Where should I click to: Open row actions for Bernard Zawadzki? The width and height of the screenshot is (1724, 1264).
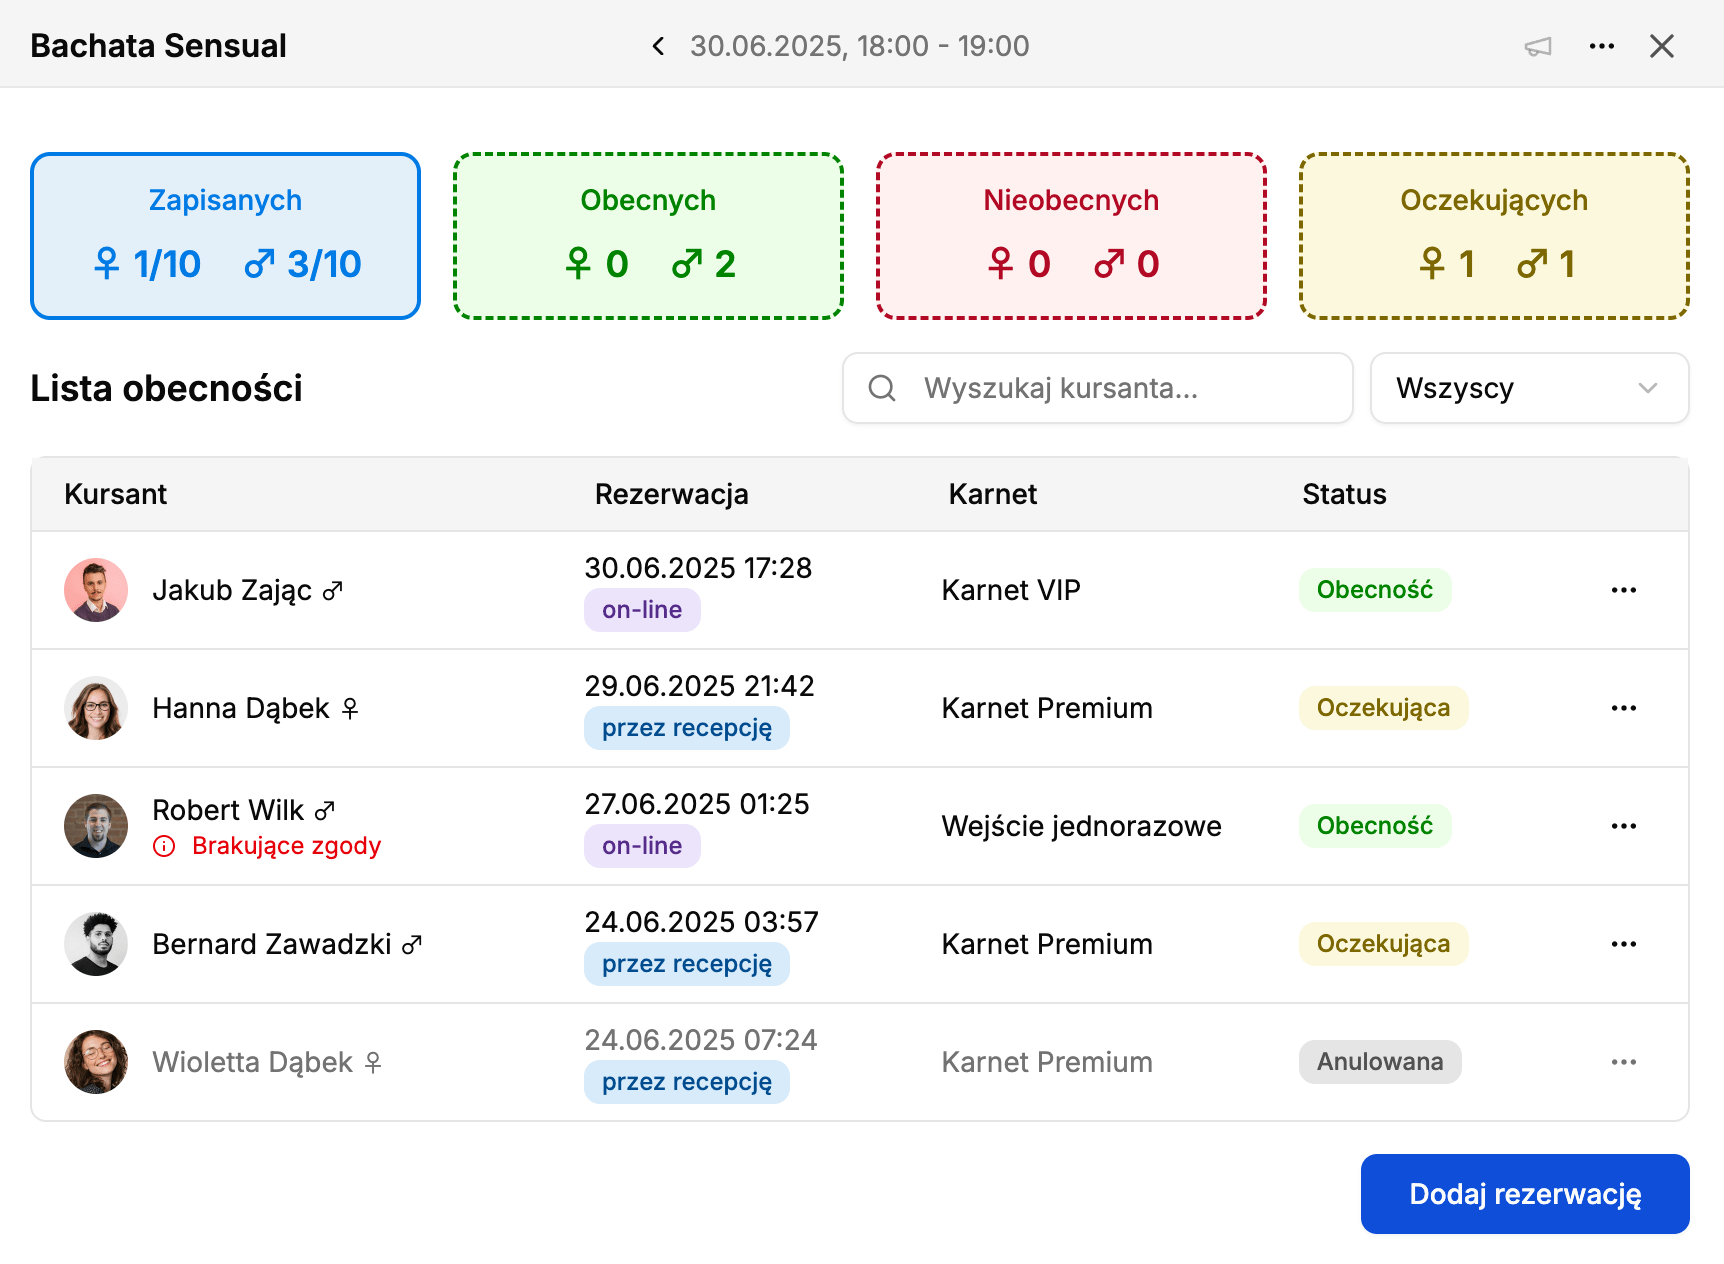(x=1624, y=944)
